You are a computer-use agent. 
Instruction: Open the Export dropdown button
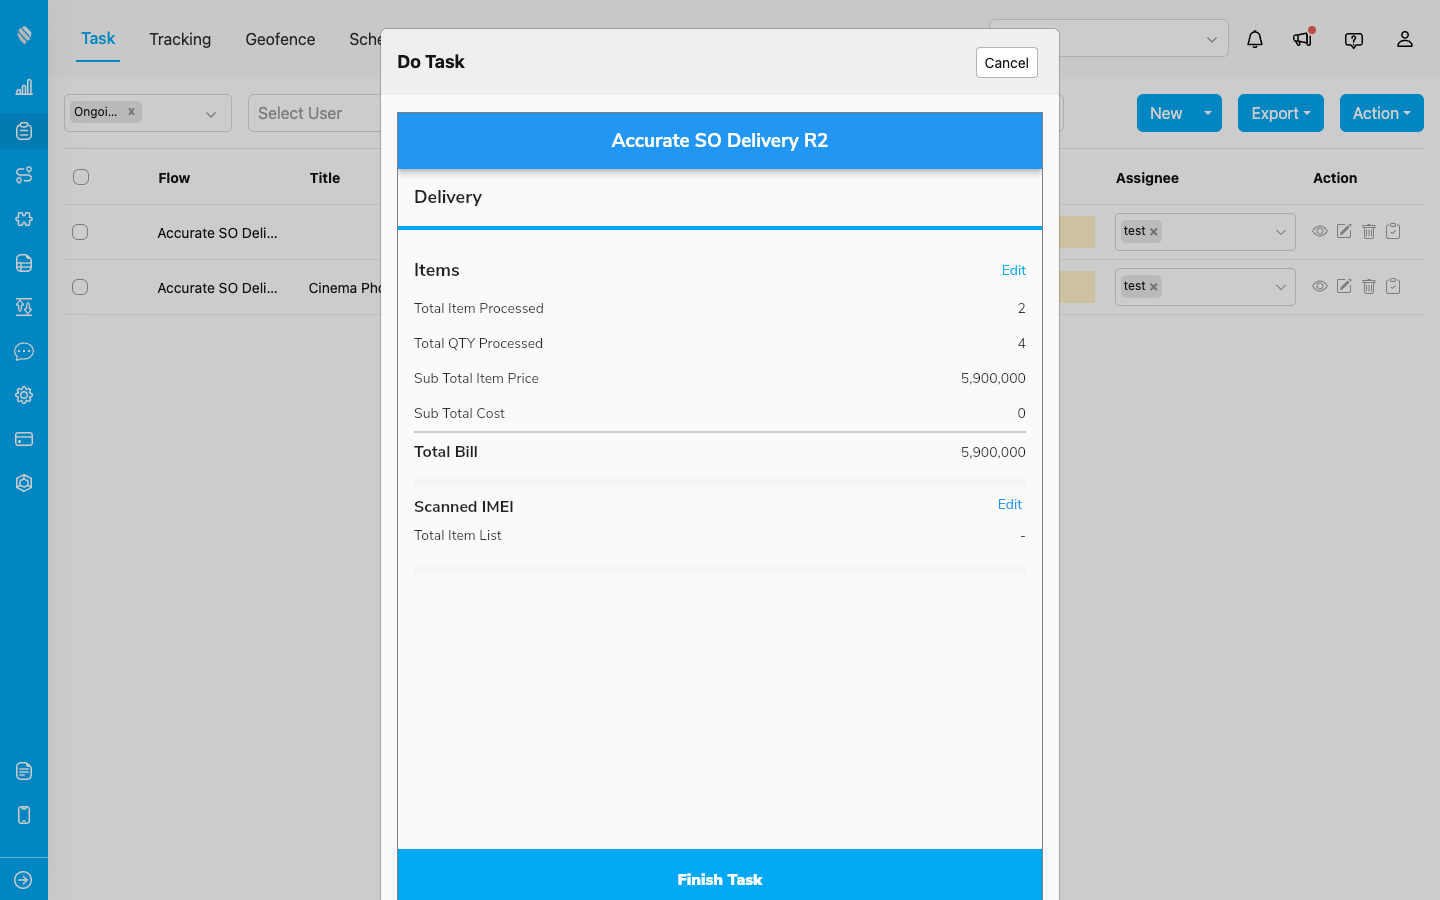click(1281, 113)
